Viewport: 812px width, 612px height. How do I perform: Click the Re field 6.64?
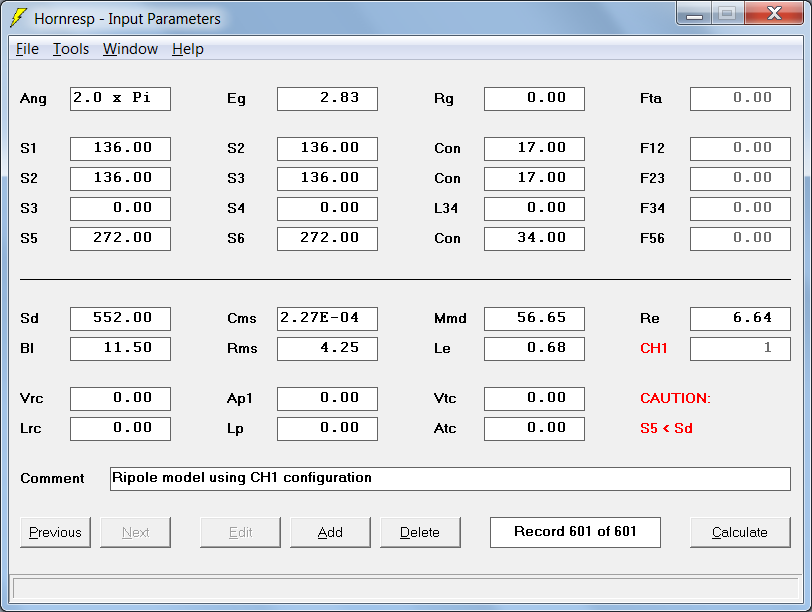[741, 319]
